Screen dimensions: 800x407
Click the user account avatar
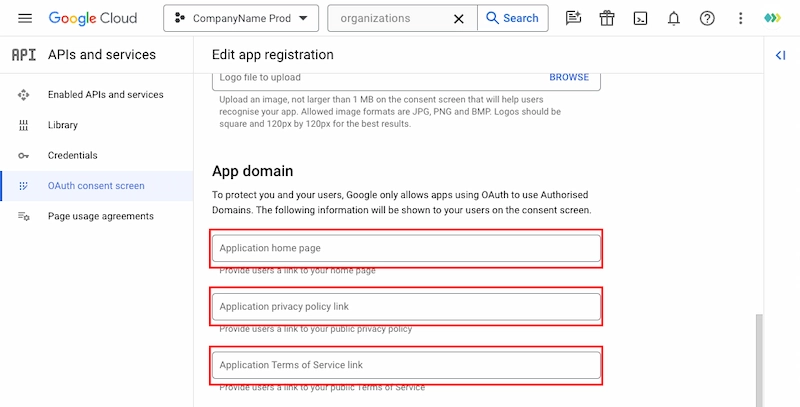[773, 19]
